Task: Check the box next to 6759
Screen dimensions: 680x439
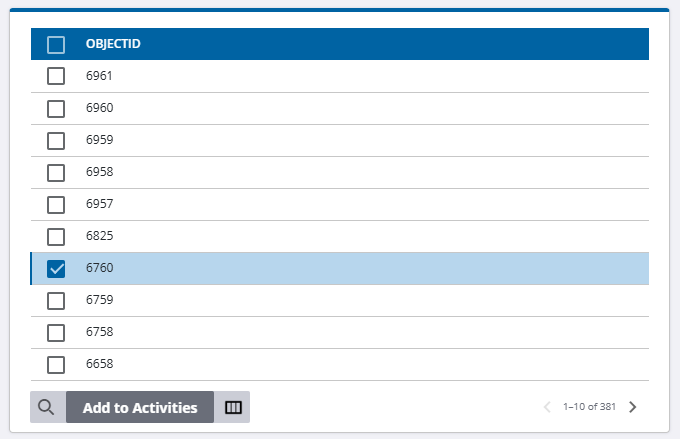Action: (56, 300)
